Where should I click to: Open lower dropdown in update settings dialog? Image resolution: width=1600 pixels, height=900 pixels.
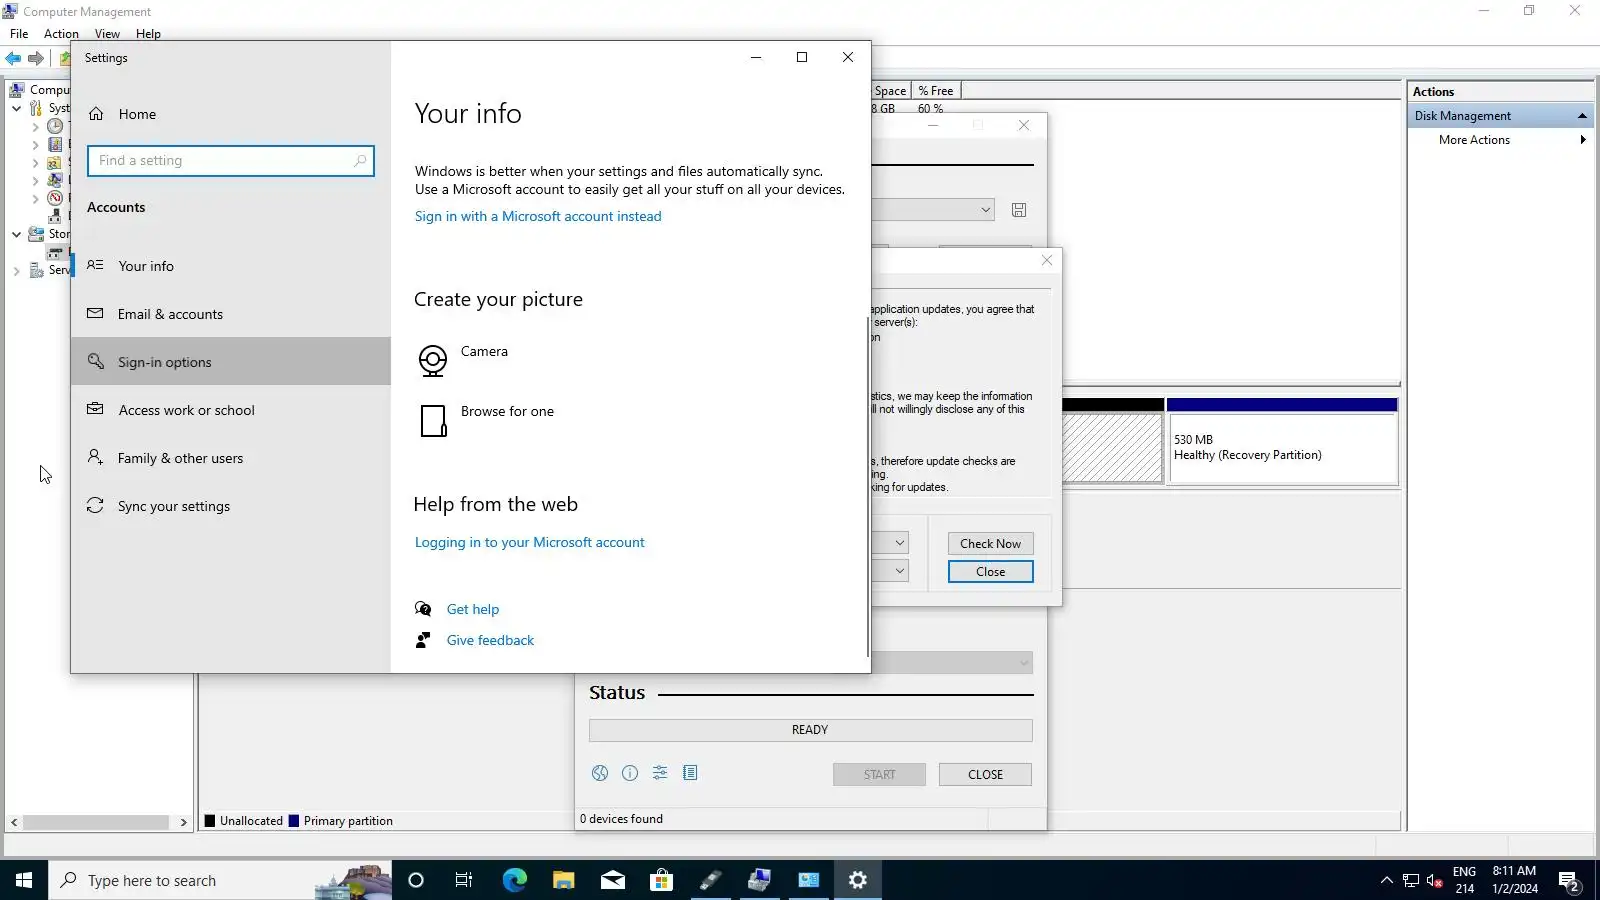point(899,571)
